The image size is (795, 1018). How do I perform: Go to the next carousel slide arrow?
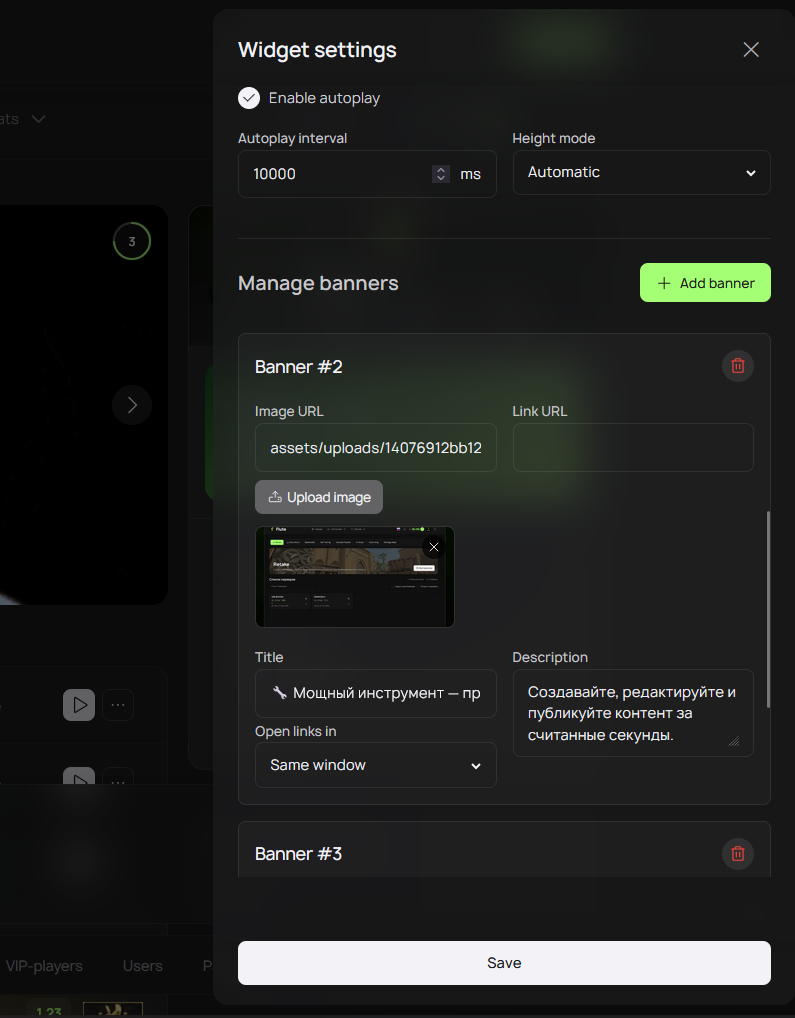(x=132, y=405)
